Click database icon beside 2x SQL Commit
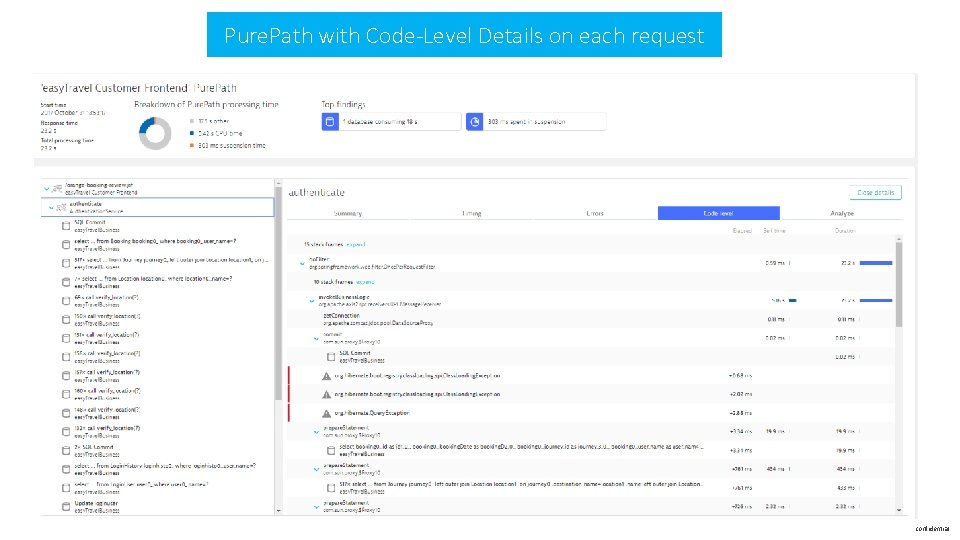The image size is (960, 540). [66, 451]
